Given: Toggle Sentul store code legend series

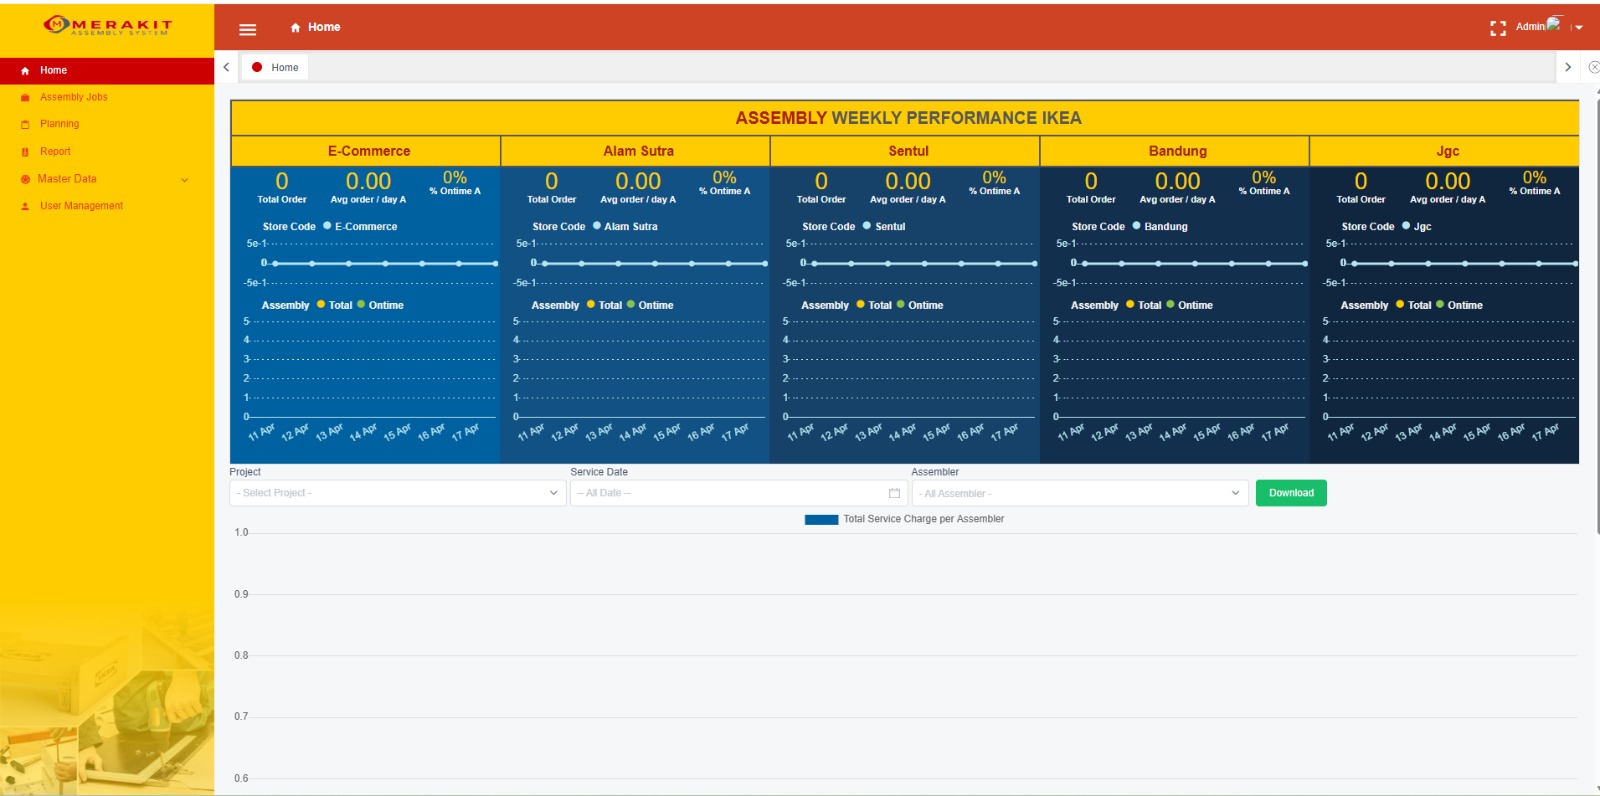Looking at the screenshot, I should click(x=884, y=226).
